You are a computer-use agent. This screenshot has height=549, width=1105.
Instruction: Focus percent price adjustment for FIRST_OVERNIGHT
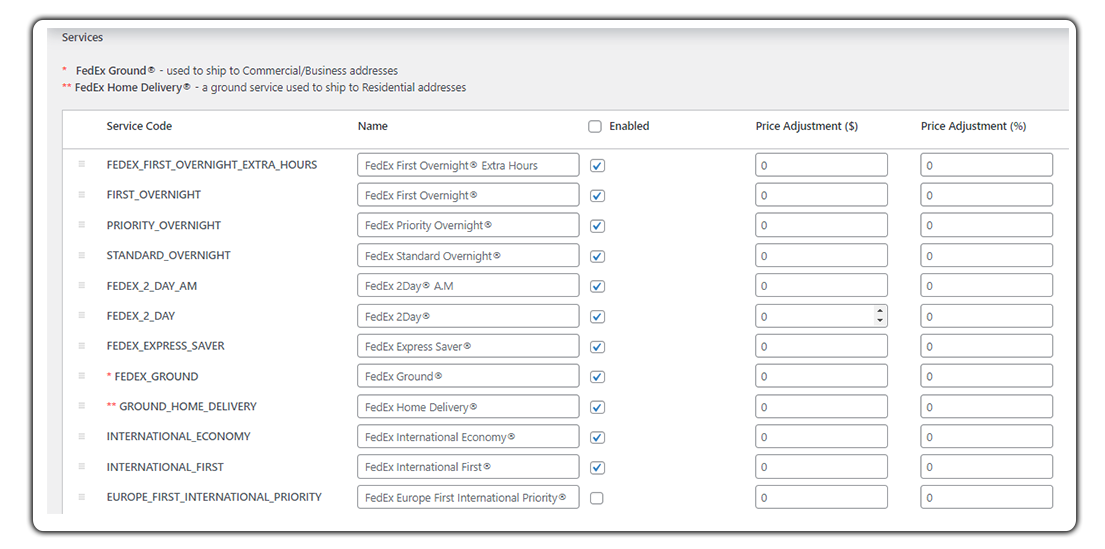pyautogui.click(x=987, y=195)
